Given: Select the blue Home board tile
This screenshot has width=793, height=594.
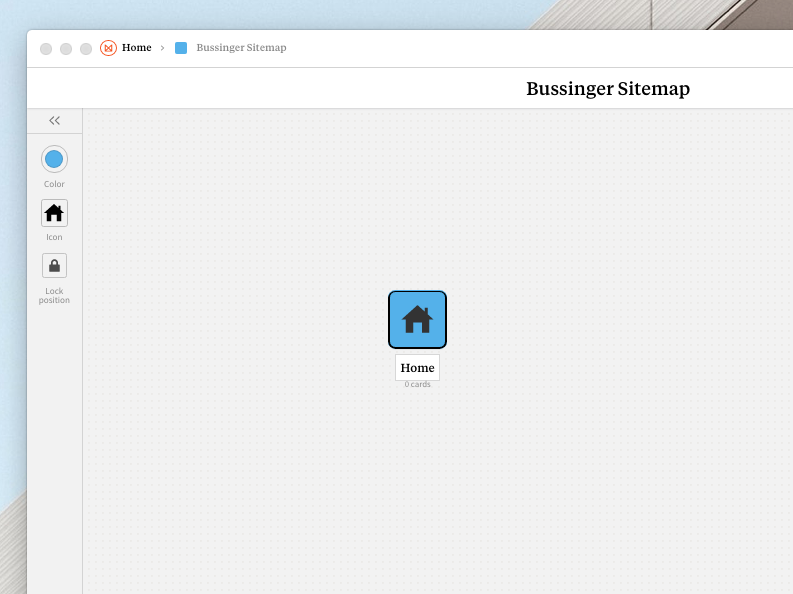Looking at the screenshot, I should pos(417,319).
